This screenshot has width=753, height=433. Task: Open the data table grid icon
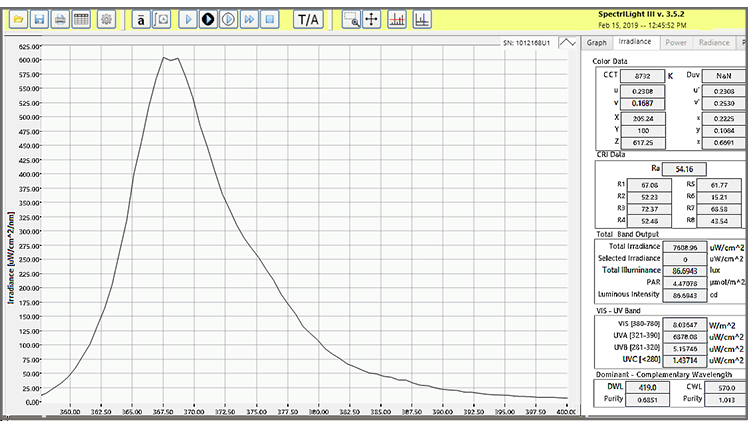pyautogui.click(x=80, y=19)
